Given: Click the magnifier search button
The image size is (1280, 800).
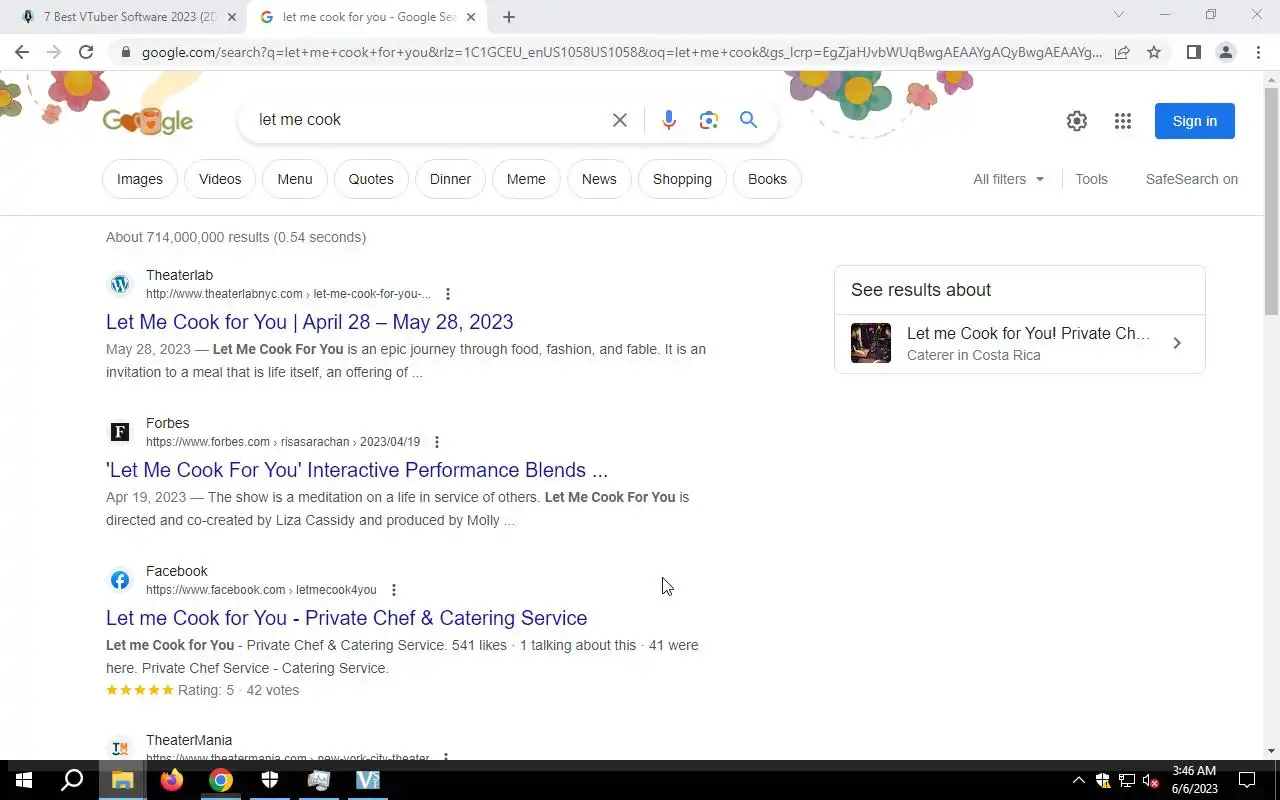Looking at the screenshot, I should (x=748, y=120).
